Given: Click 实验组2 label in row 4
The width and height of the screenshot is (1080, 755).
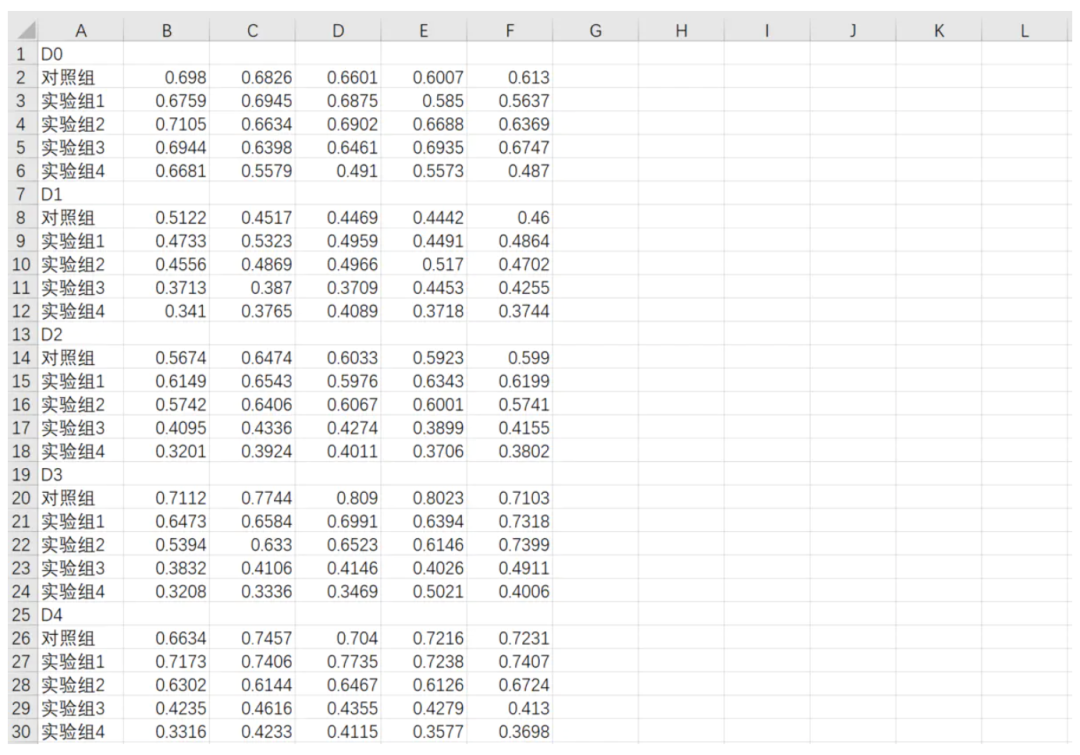Looking at the screenshot, I should pyautogui.click(x=72, y=124).
